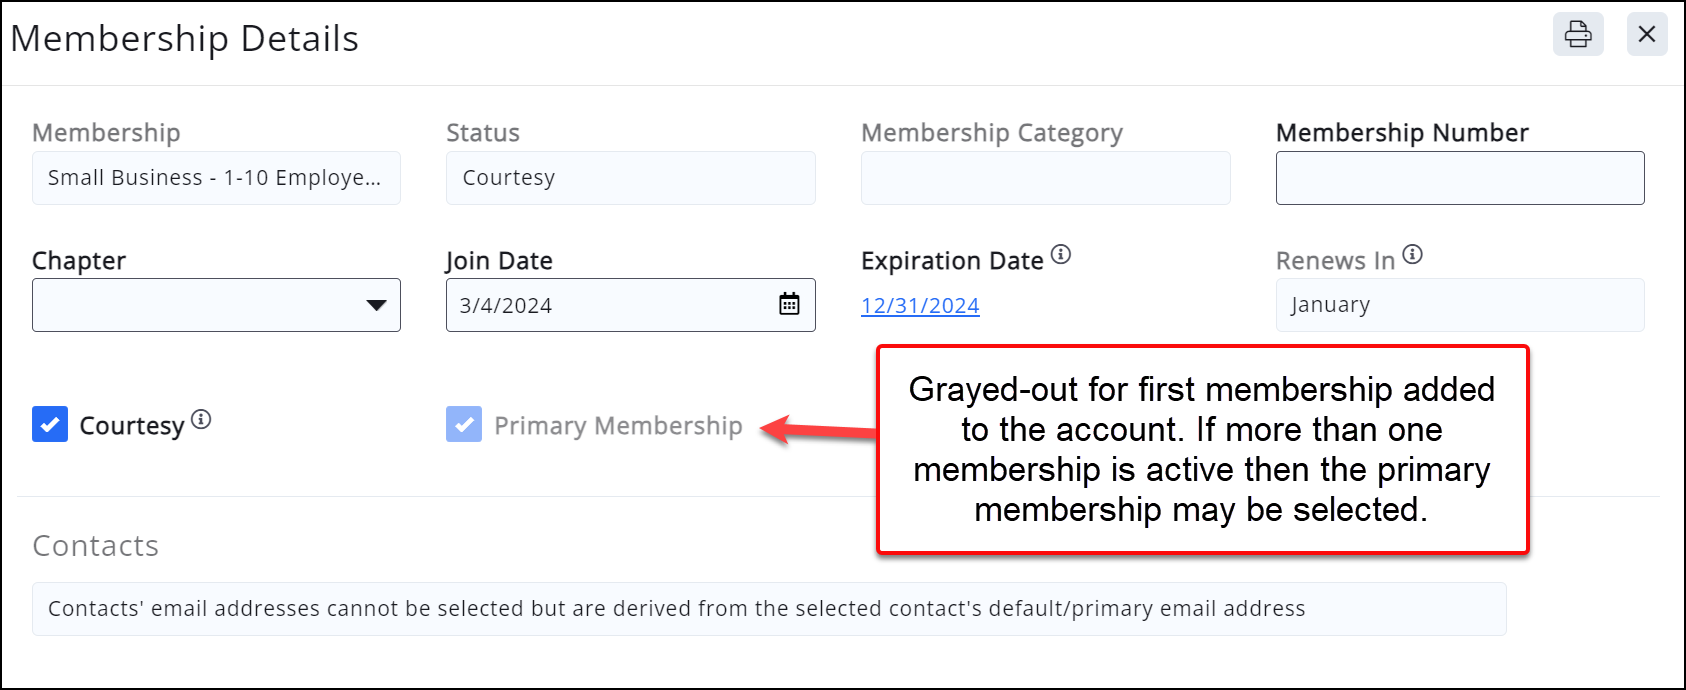This screenshot has width=1686, height=690.
Task: Focus the Membership Number input field
Action: pos(1459,178)
